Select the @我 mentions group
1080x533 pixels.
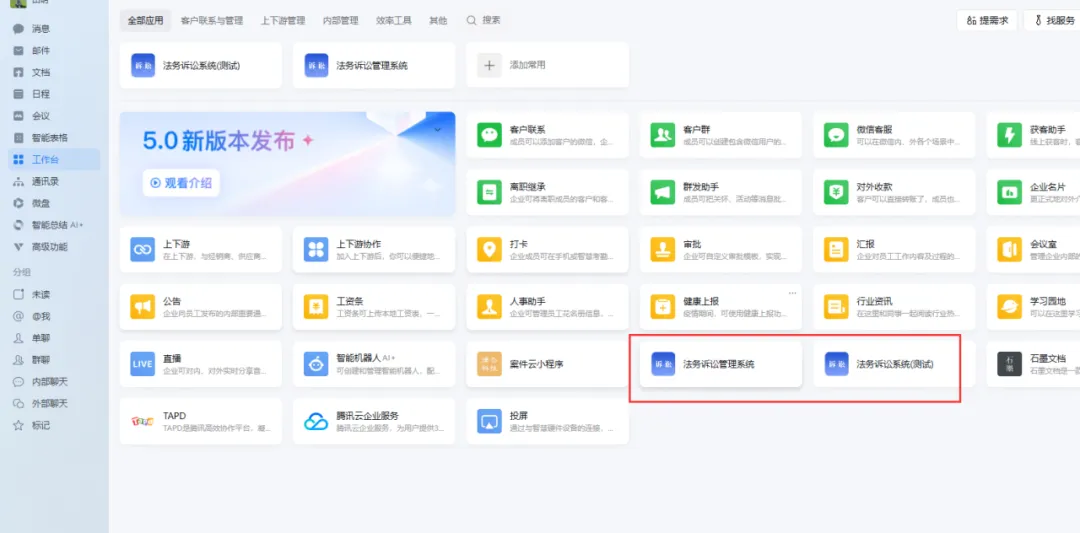(x=32, y=316)
